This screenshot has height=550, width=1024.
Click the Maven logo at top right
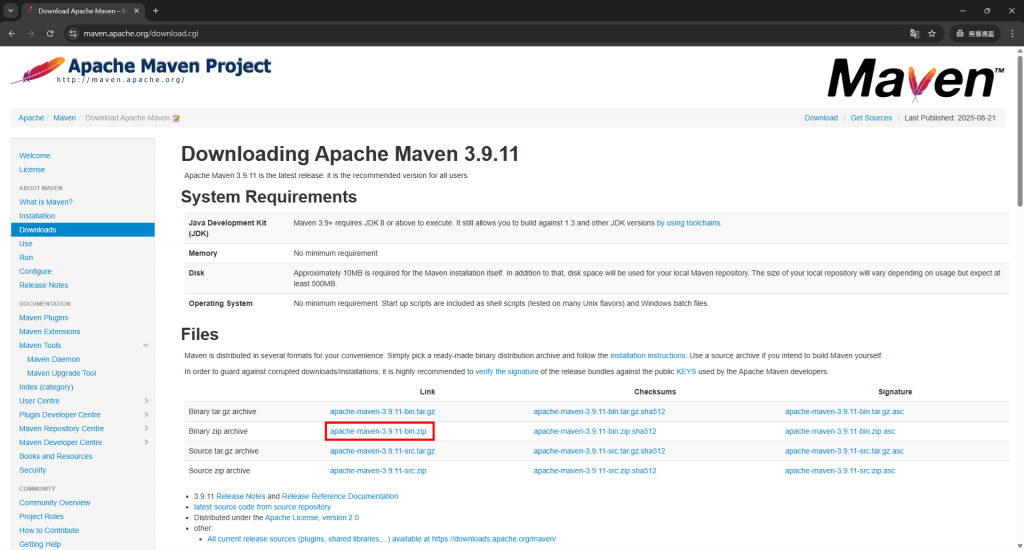915,79
